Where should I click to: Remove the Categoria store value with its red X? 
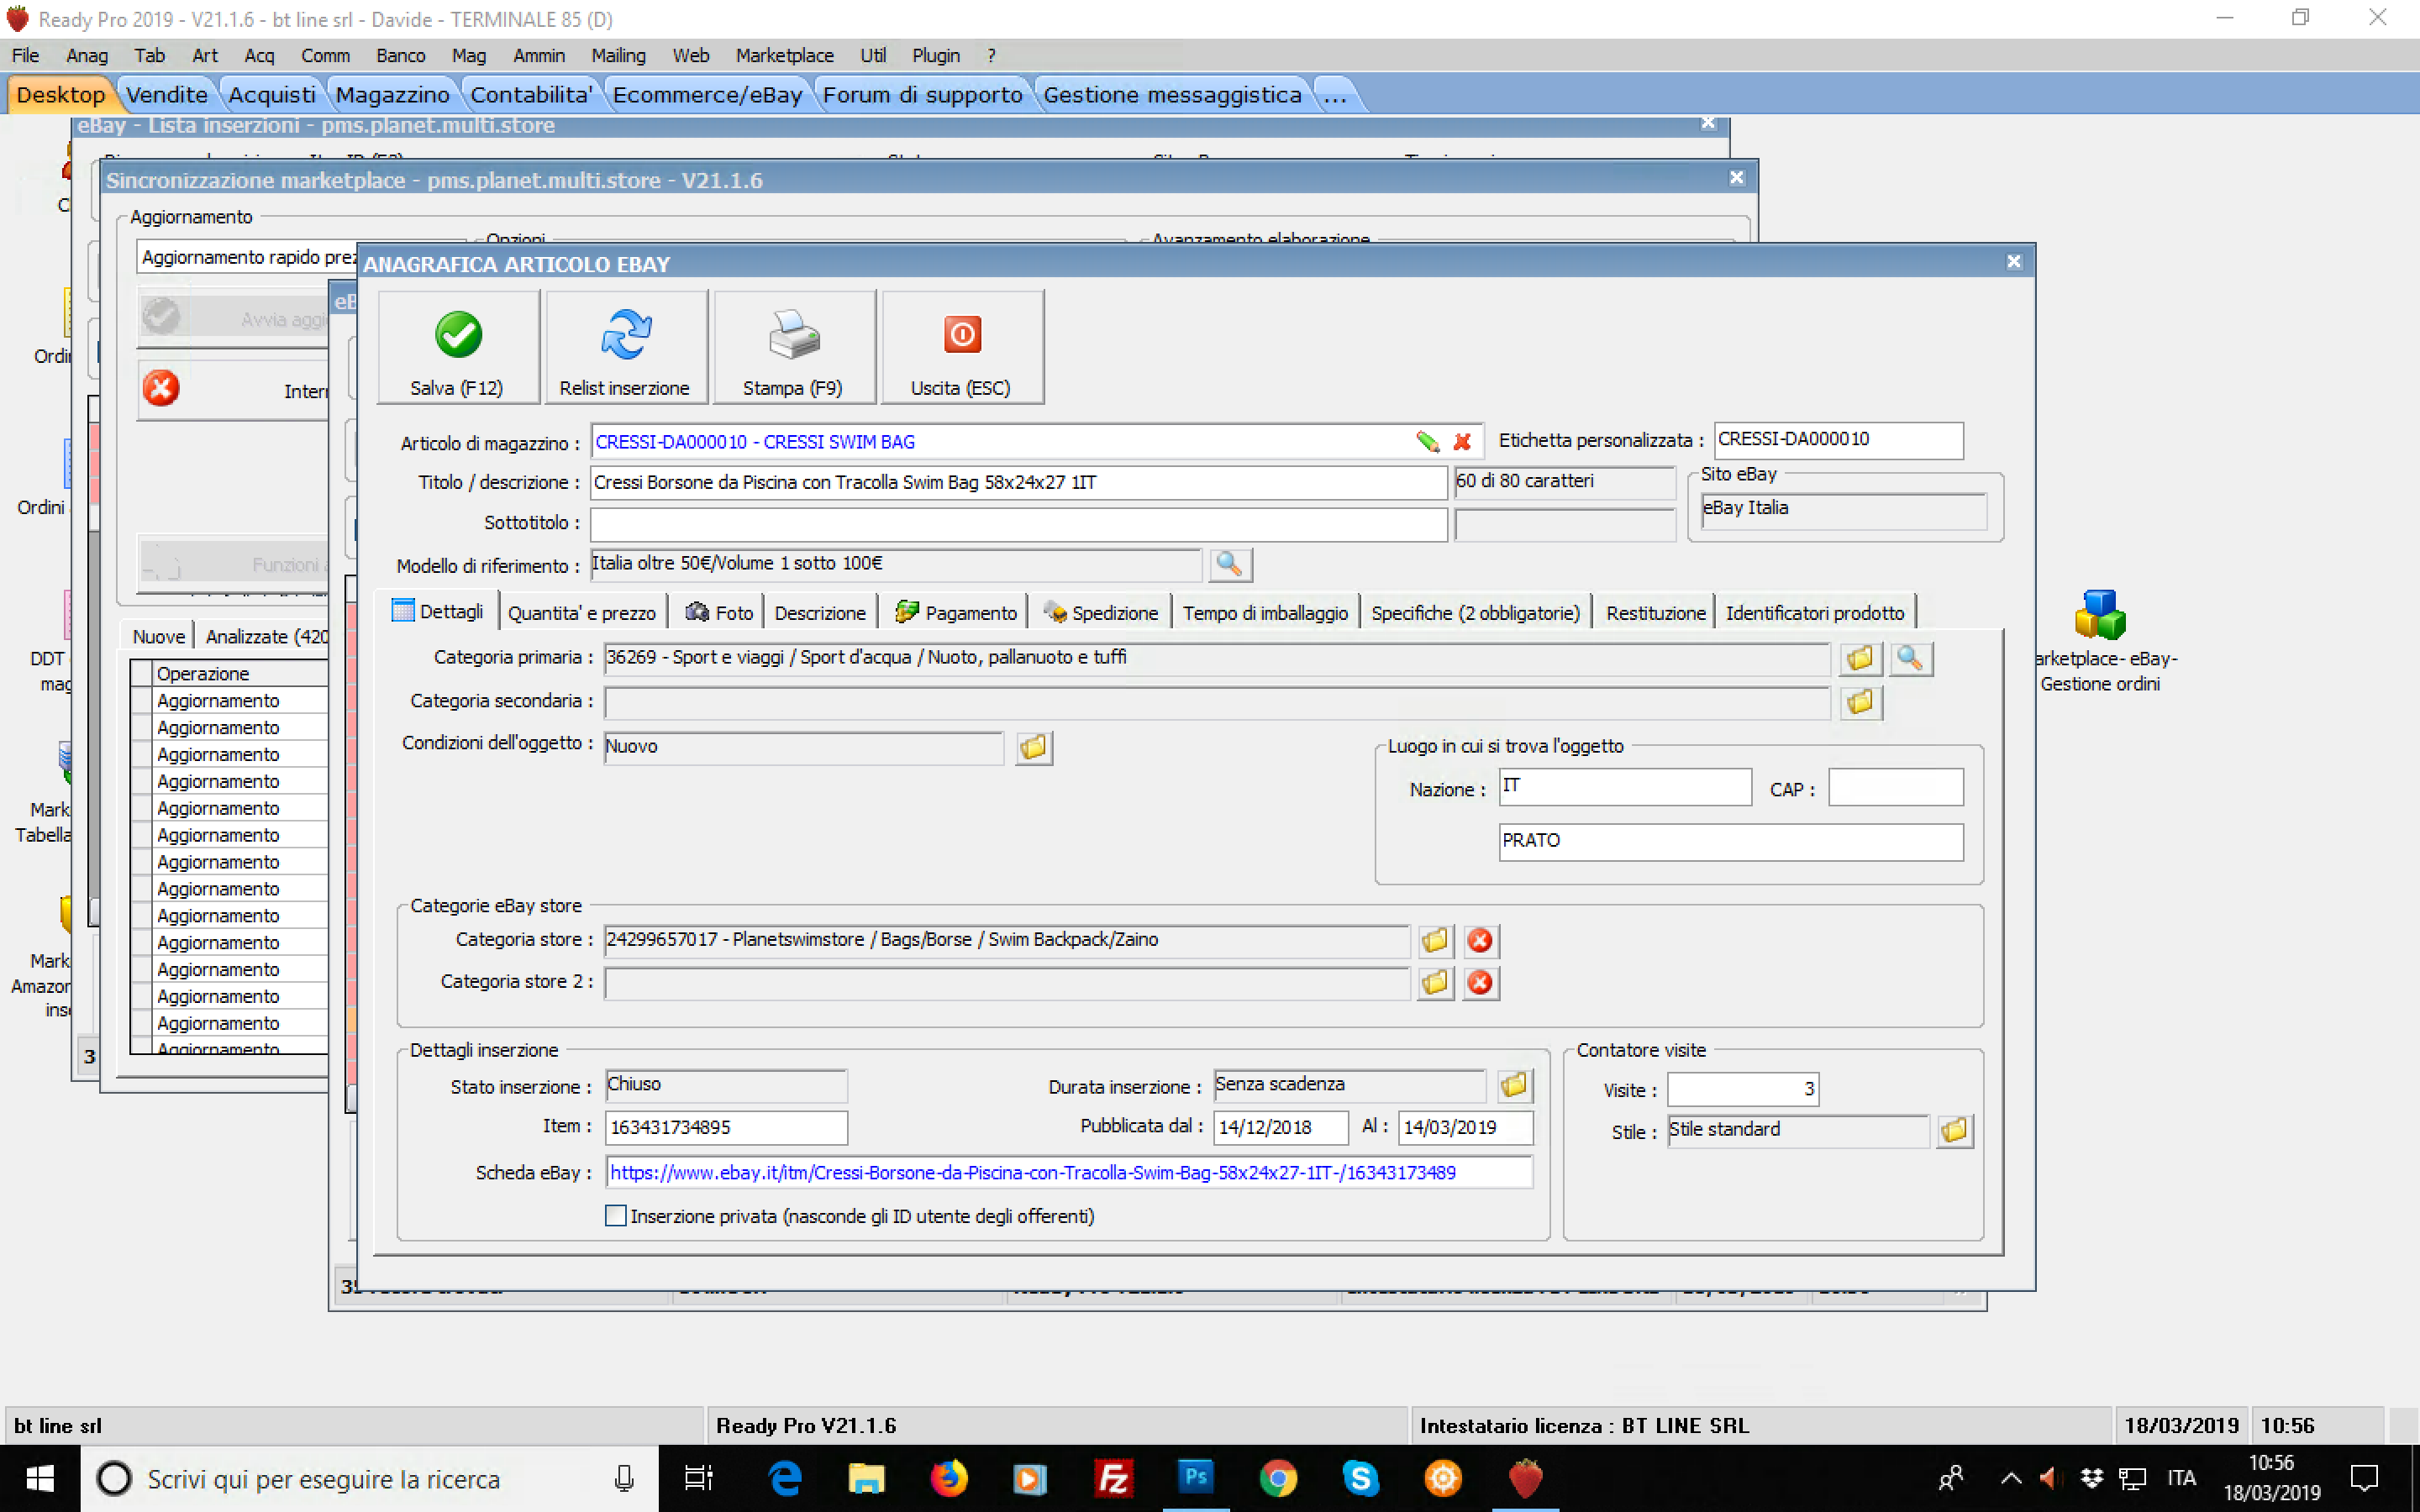tap(1480, 941)
